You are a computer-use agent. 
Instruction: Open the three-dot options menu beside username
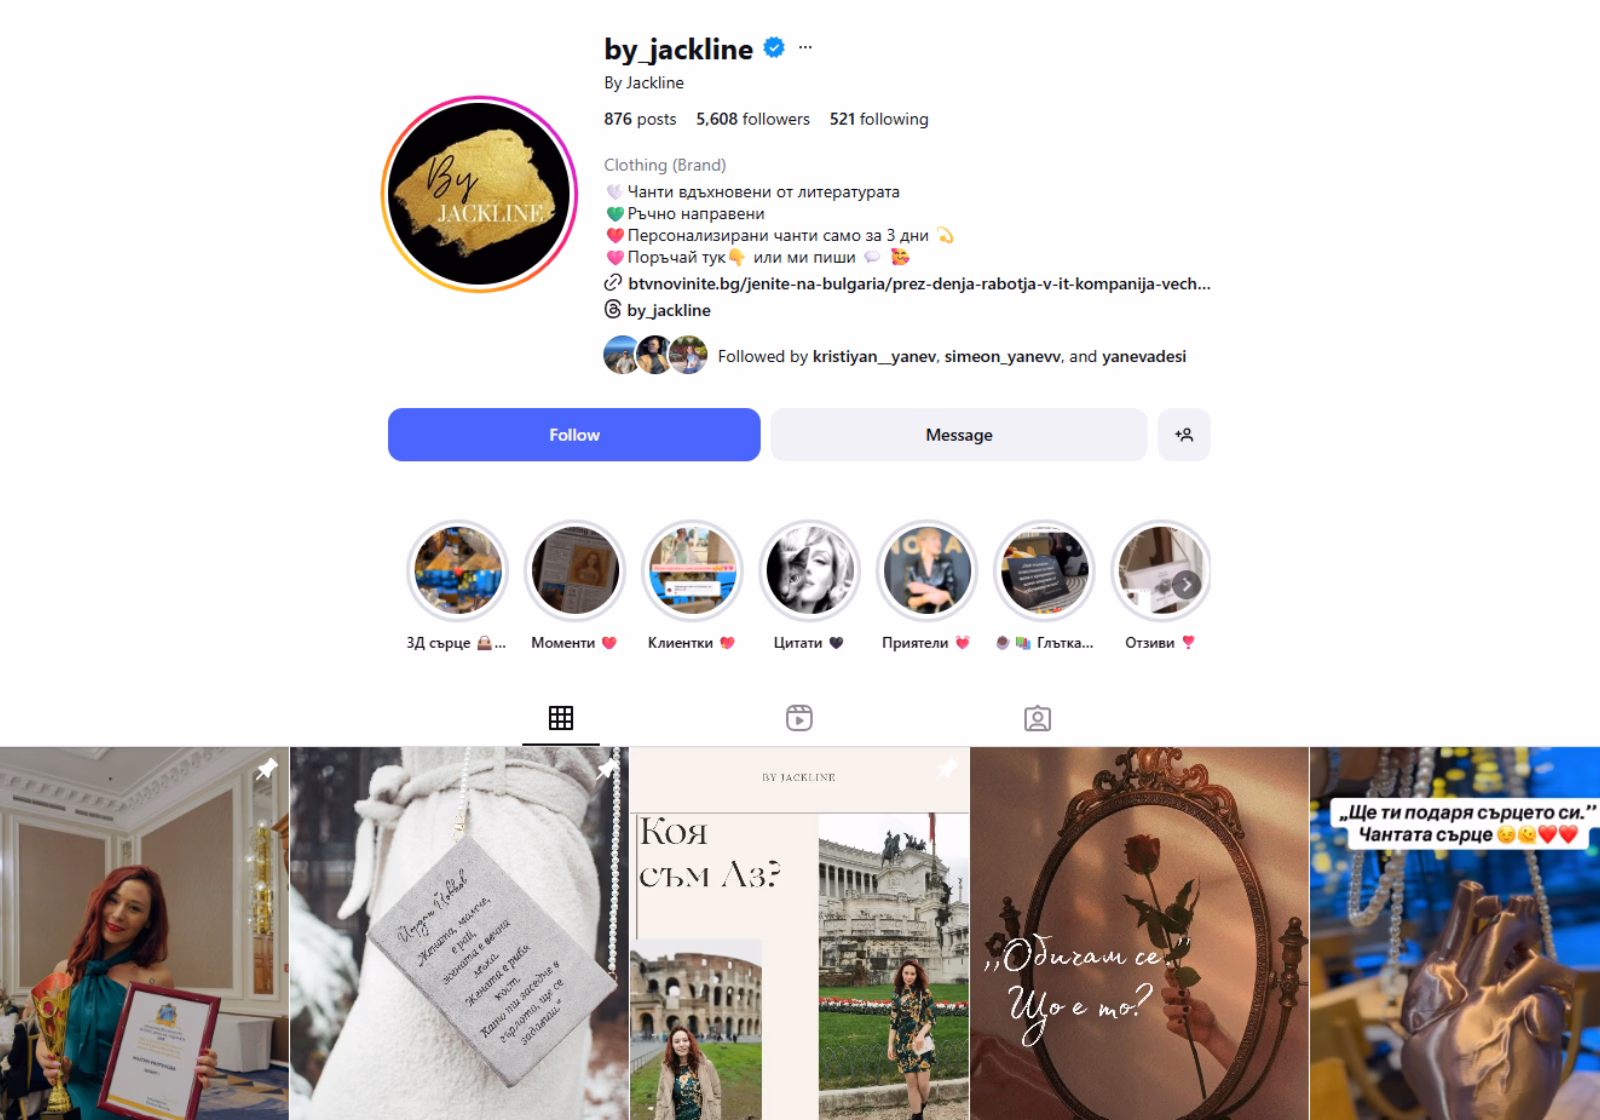pyautogui.click(x=805, y=48)
